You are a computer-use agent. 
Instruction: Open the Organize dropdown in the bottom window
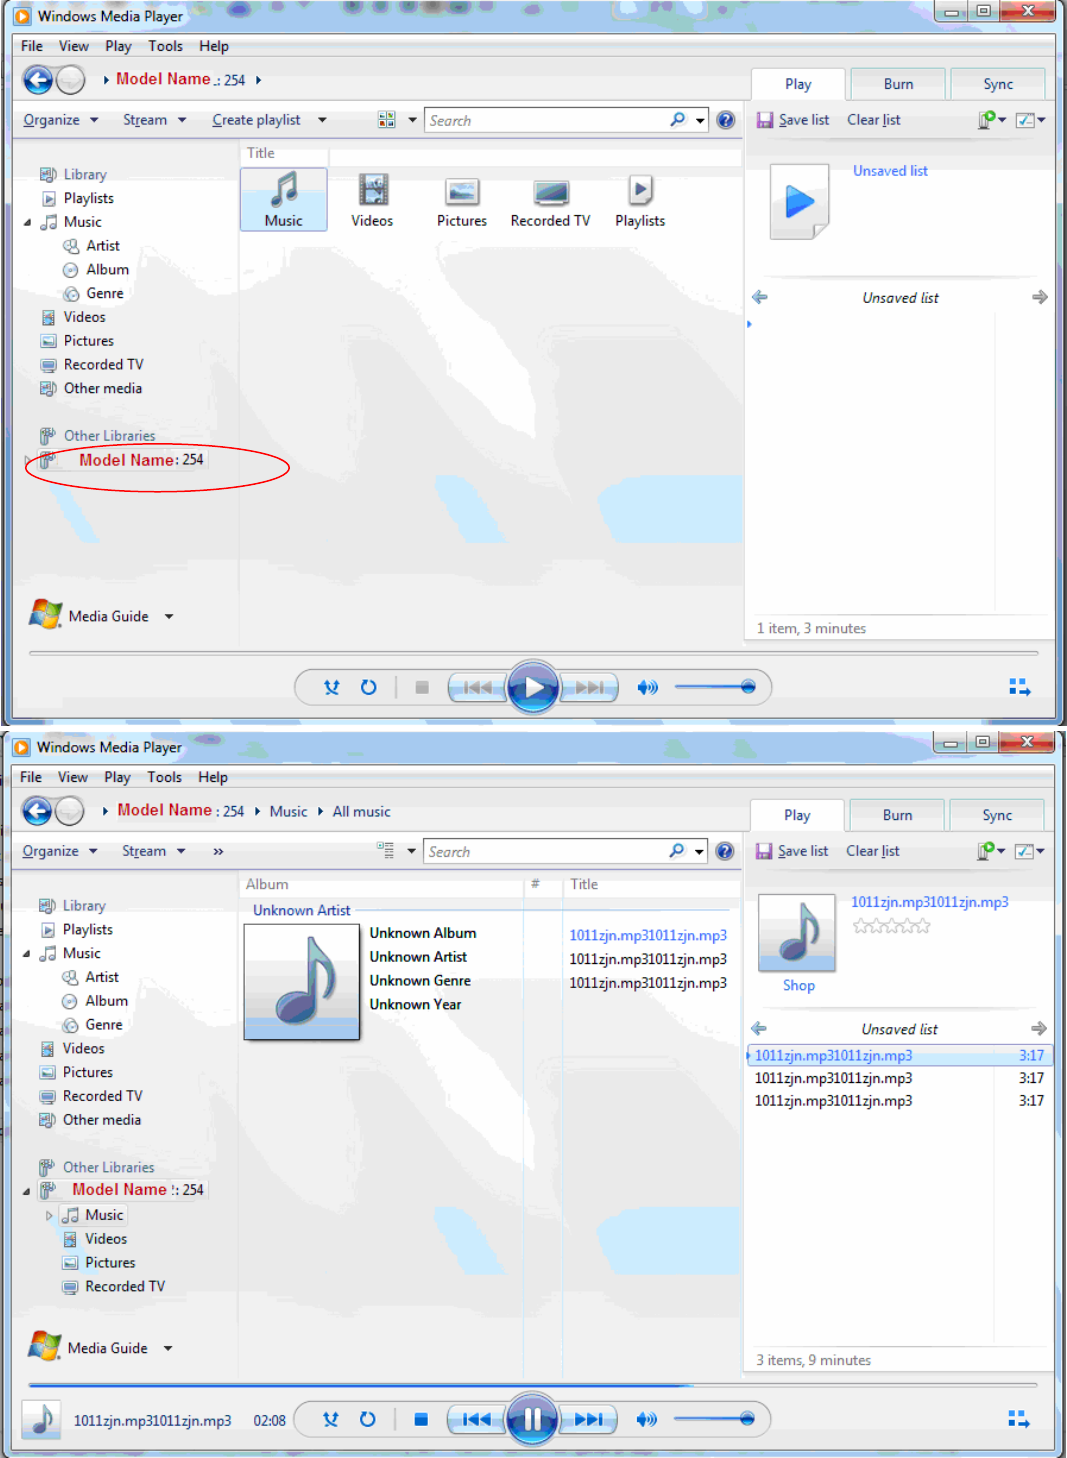(60, 851)
